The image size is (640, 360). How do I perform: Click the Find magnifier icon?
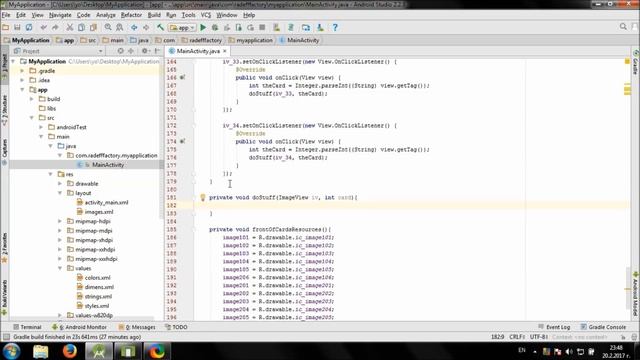pyautogui.click(x=108, y=27)
